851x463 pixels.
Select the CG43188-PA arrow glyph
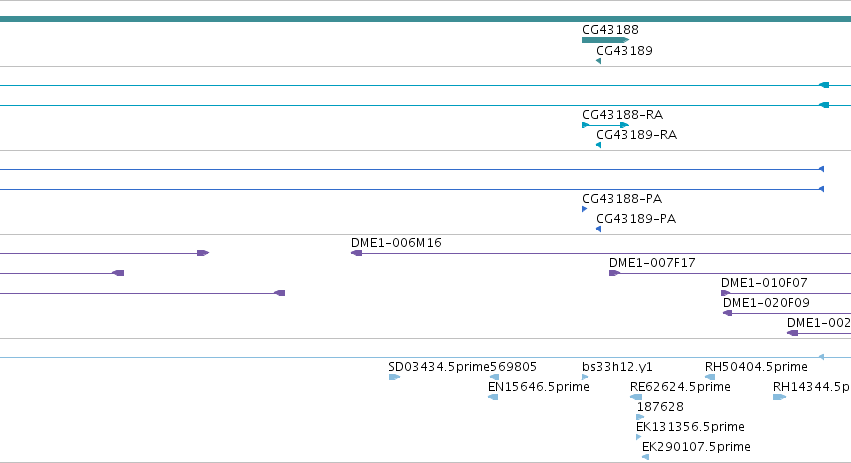click(585, 209)
